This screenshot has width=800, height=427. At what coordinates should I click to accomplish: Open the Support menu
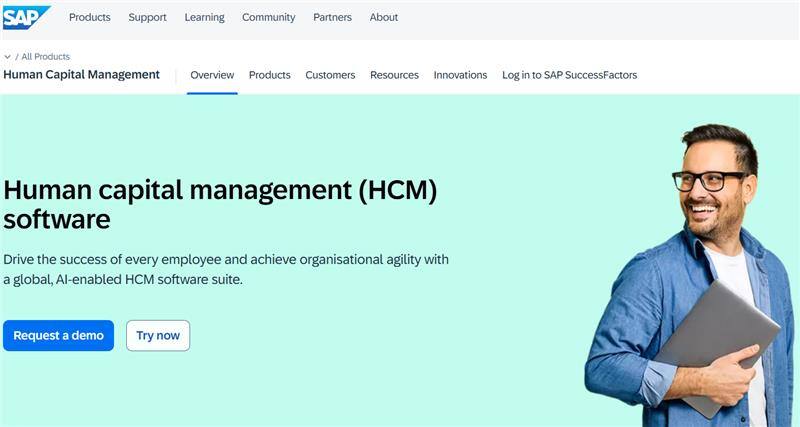click(x=147, y=17)
